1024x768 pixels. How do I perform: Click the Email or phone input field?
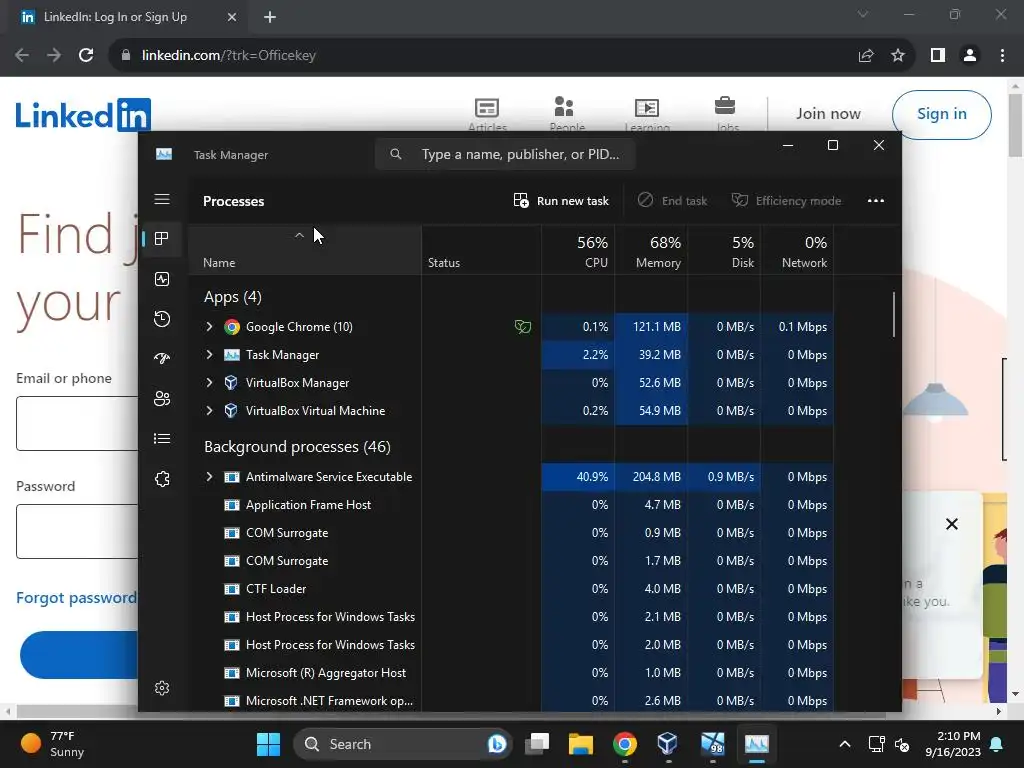click(77, 423)
